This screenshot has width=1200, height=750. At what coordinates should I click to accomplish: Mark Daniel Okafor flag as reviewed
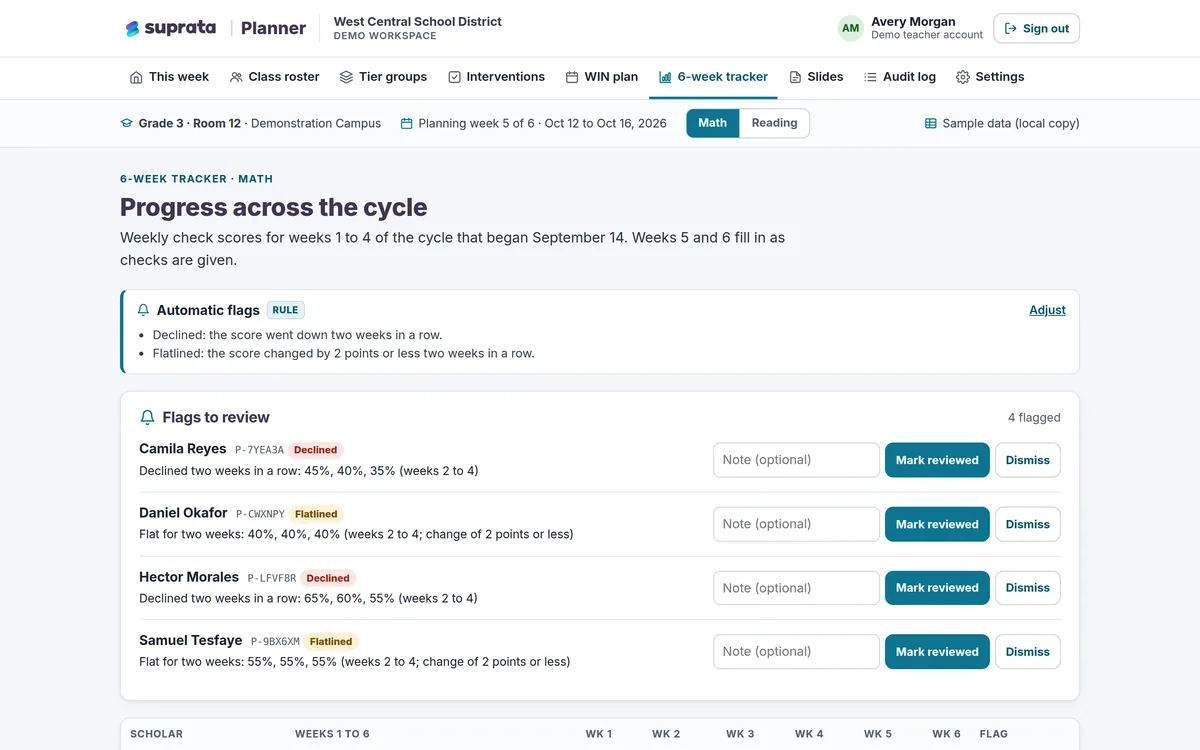937,524
